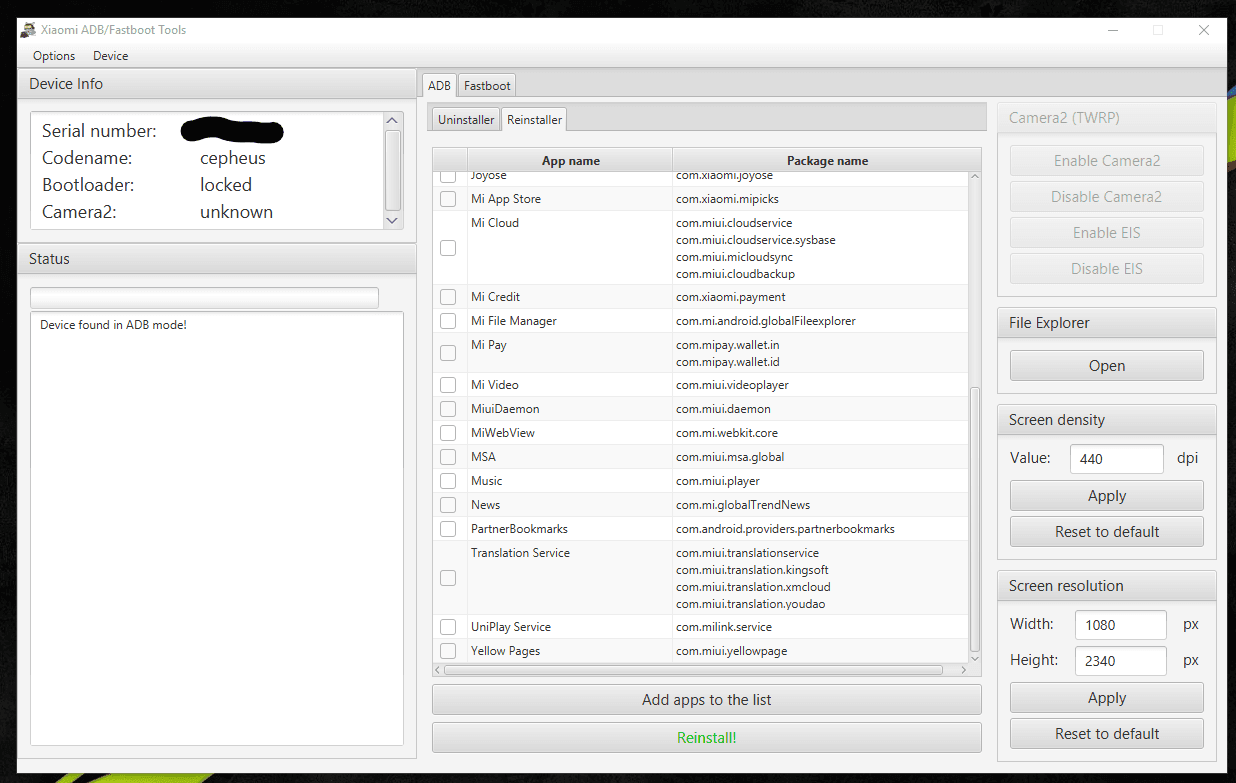Sort by the Package name column header
1236x783 pixels.
click(827, 160)
